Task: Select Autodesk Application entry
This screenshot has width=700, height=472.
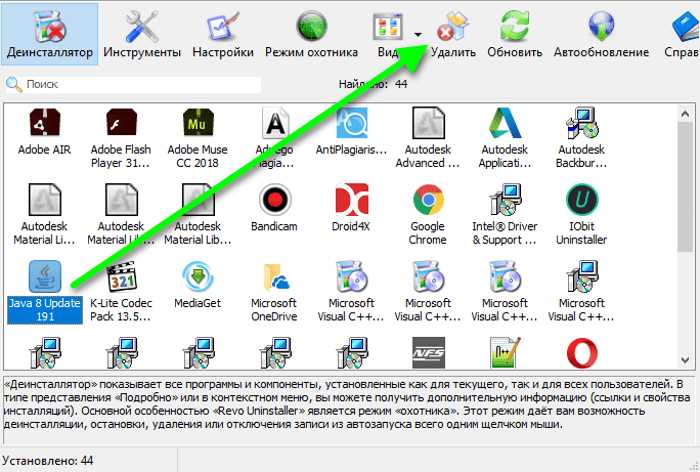Action: click(x=505, y=138)
